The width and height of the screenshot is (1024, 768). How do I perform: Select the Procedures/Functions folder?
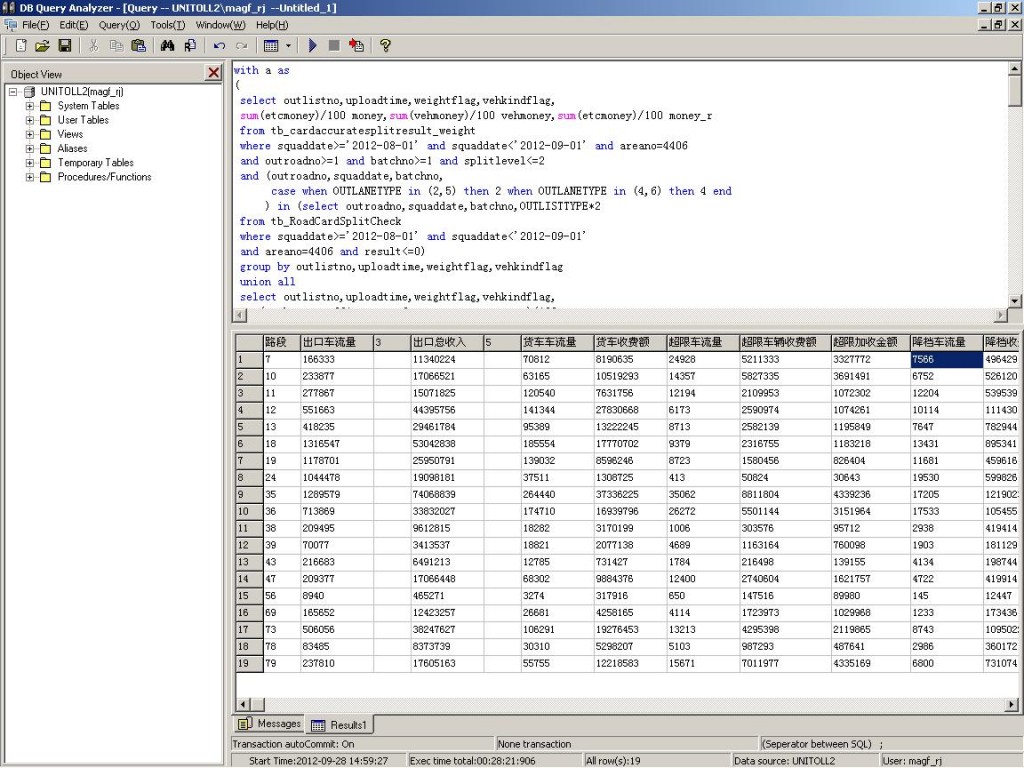[x=104, y=177]
